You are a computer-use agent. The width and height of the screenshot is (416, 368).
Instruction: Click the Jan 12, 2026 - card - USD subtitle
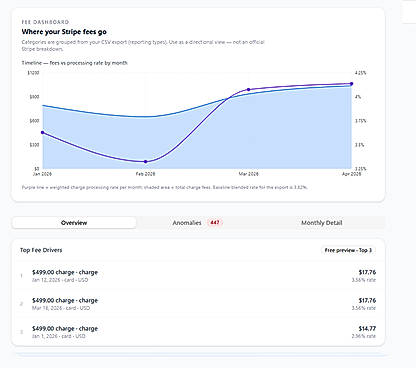click(x=60, y=280)
